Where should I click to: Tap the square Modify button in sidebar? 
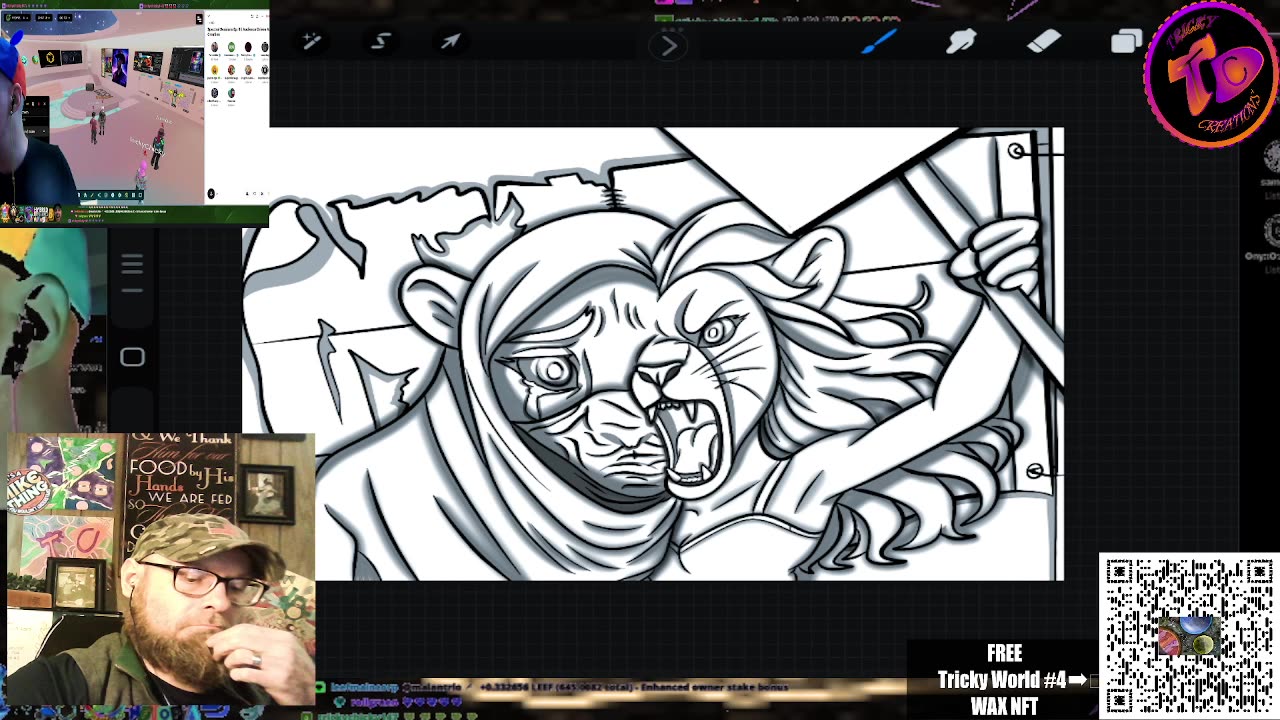tap(132, 357)
